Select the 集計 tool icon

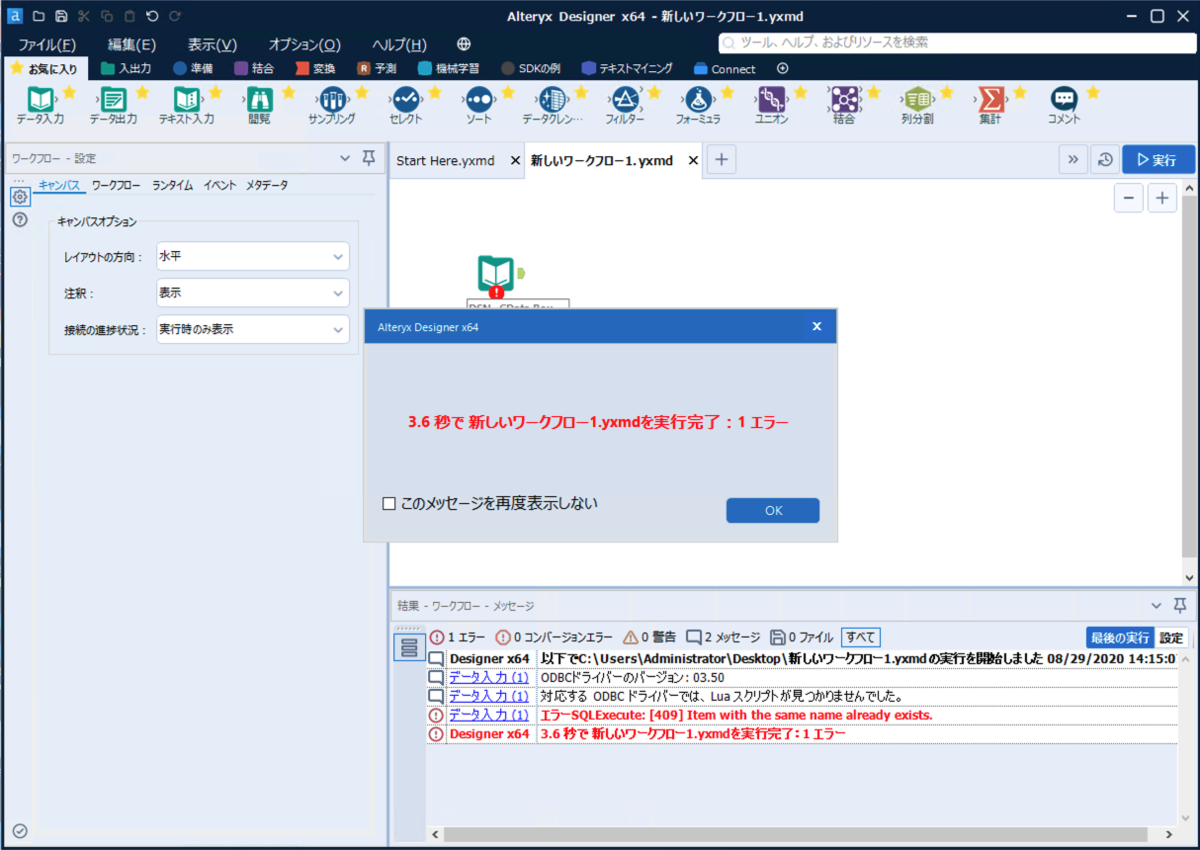[x=990, y=101]
